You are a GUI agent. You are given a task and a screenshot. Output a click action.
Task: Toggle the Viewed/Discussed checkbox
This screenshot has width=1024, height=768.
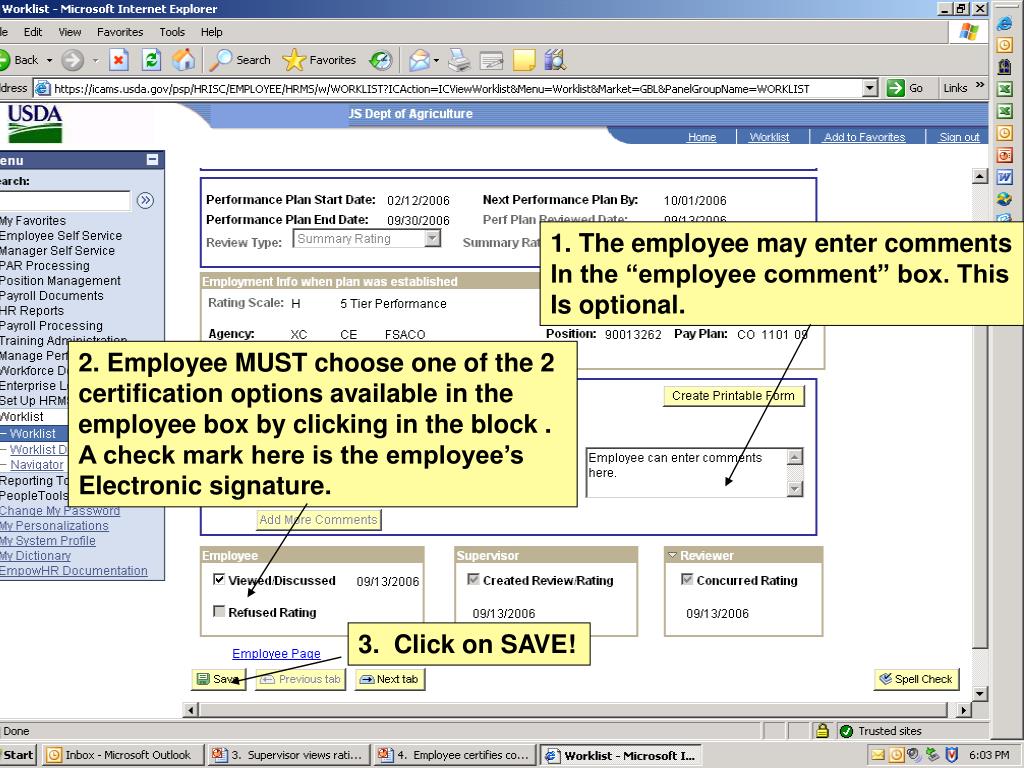click(x=219, y=579)
